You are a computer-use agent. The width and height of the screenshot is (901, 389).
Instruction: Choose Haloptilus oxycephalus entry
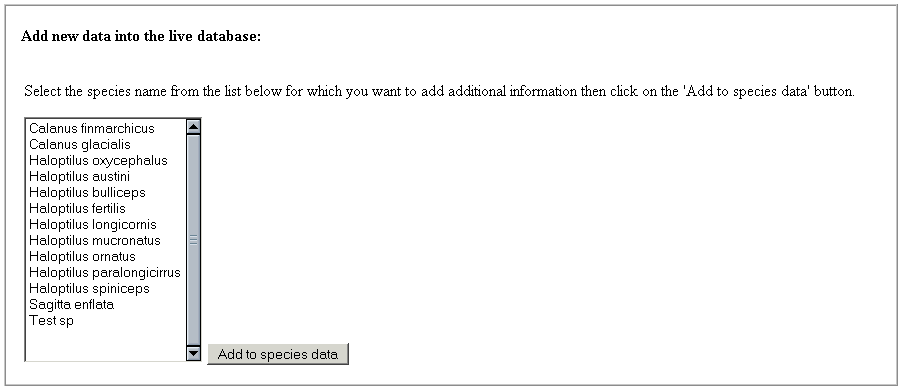(x=106, y=160)
